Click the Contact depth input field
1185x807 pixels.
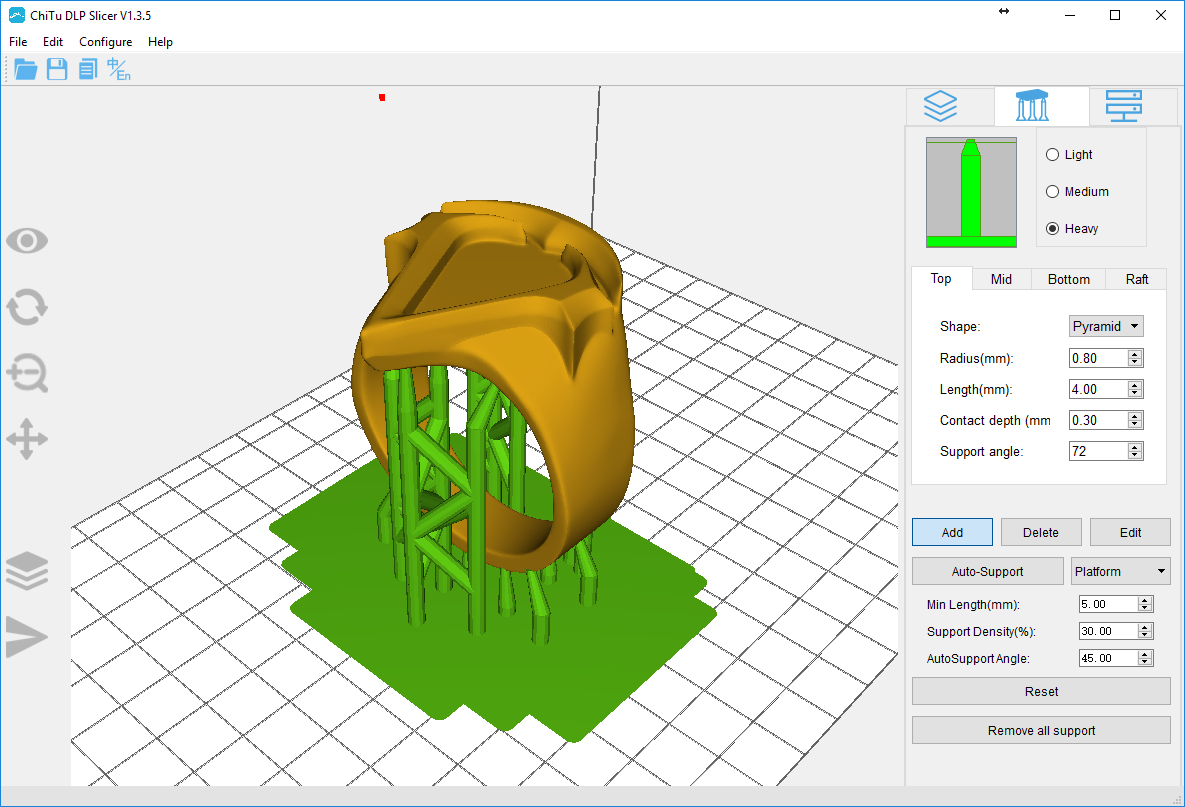(1099, 420)
